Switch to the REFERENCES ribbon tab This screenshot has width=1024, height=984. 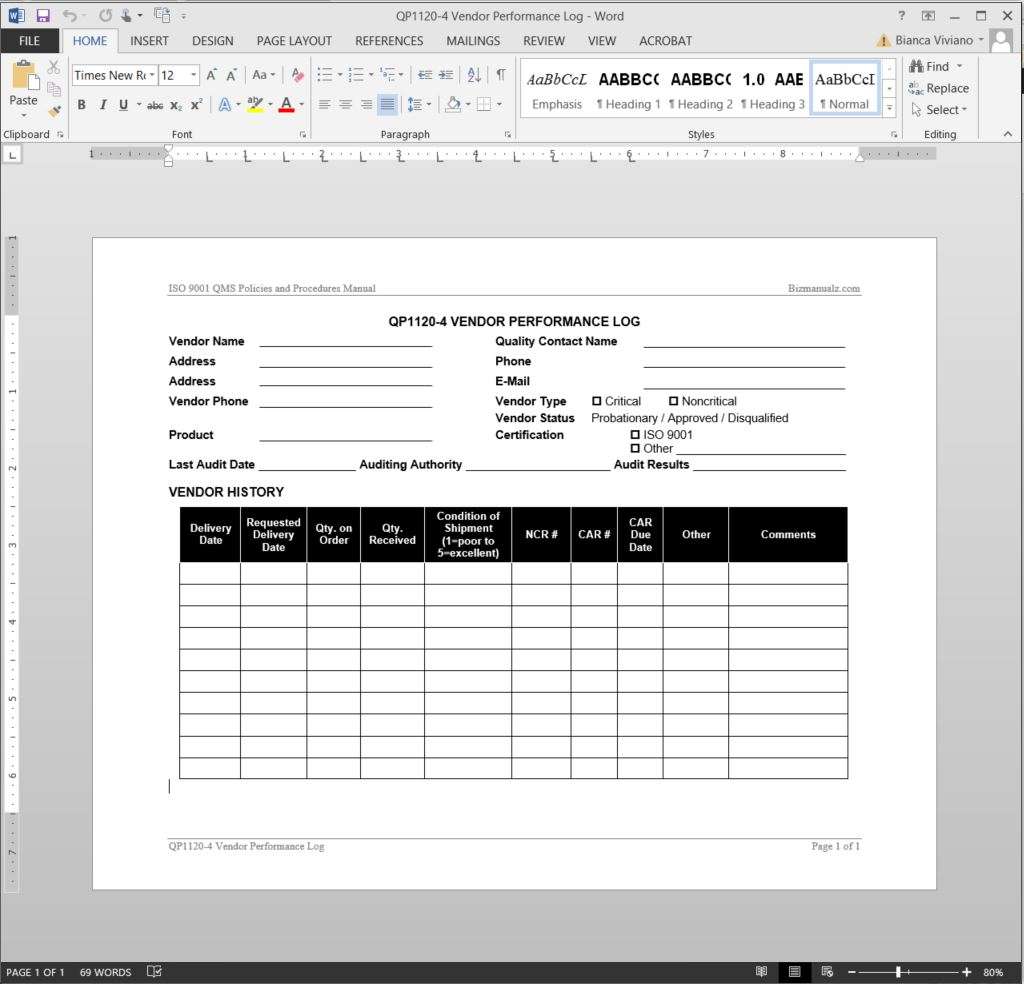click(x=389, y=40)
